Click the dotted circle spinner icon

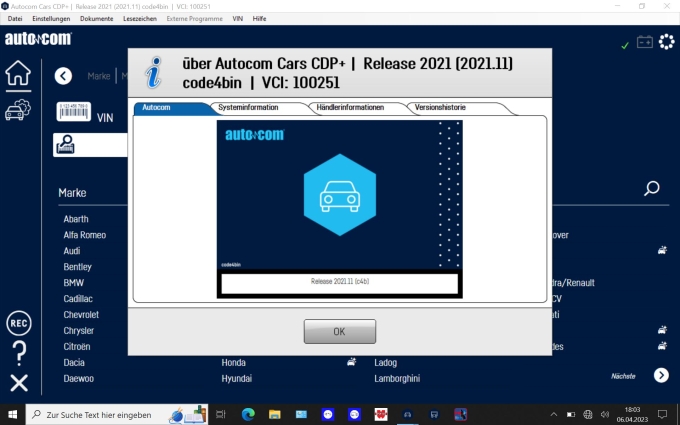(667, 42)
